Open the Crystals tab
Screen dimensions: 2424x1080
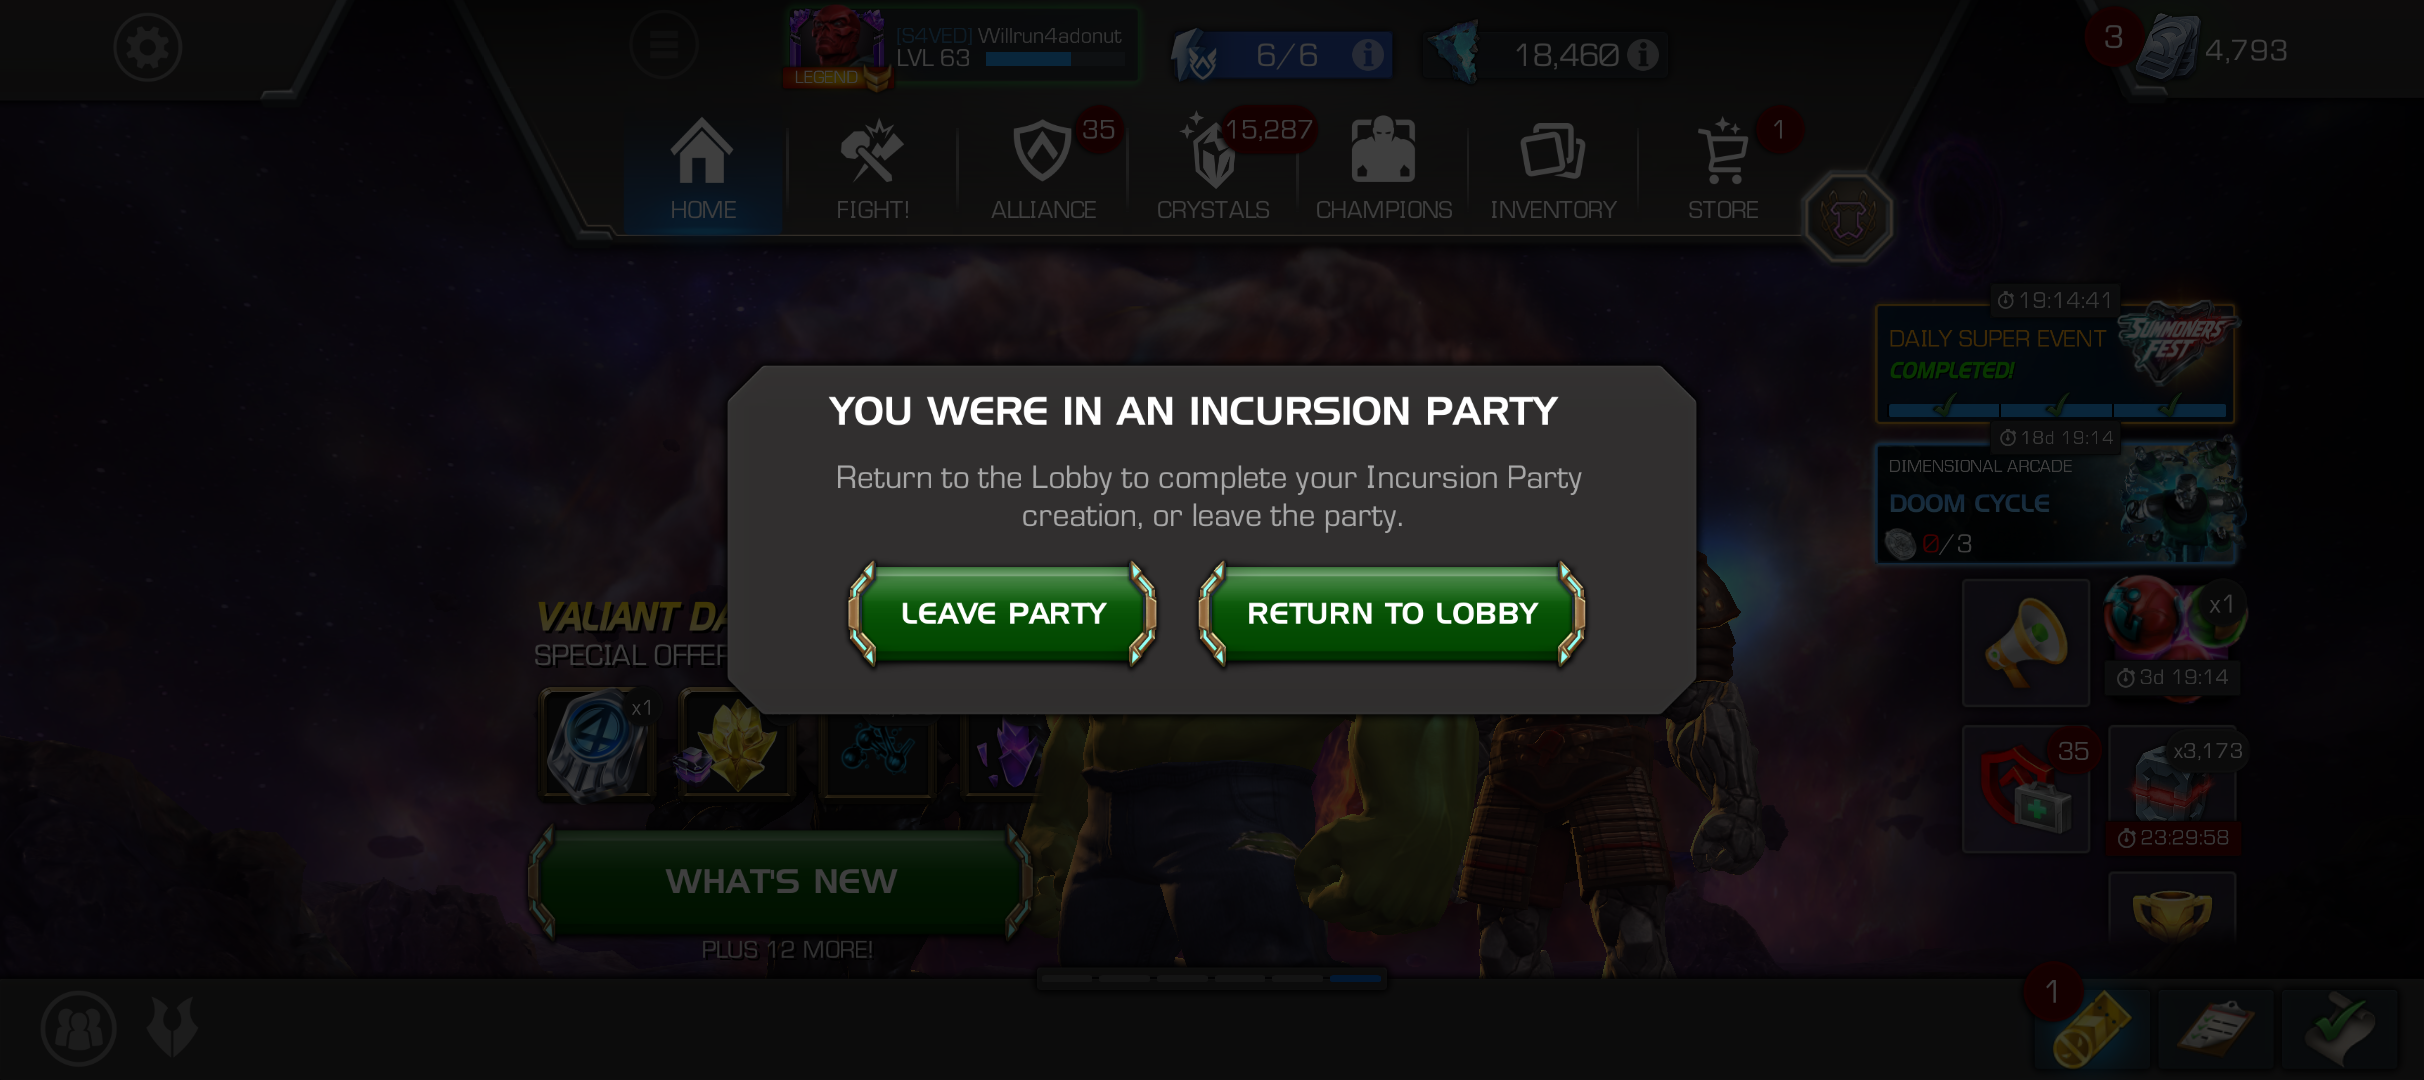(x=1213, y=170)
